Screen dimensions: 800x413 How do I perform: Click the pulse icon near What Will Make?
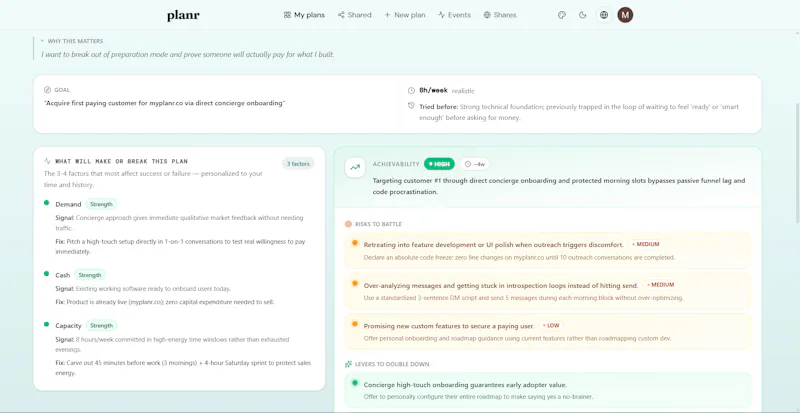(x=47, y=161)
